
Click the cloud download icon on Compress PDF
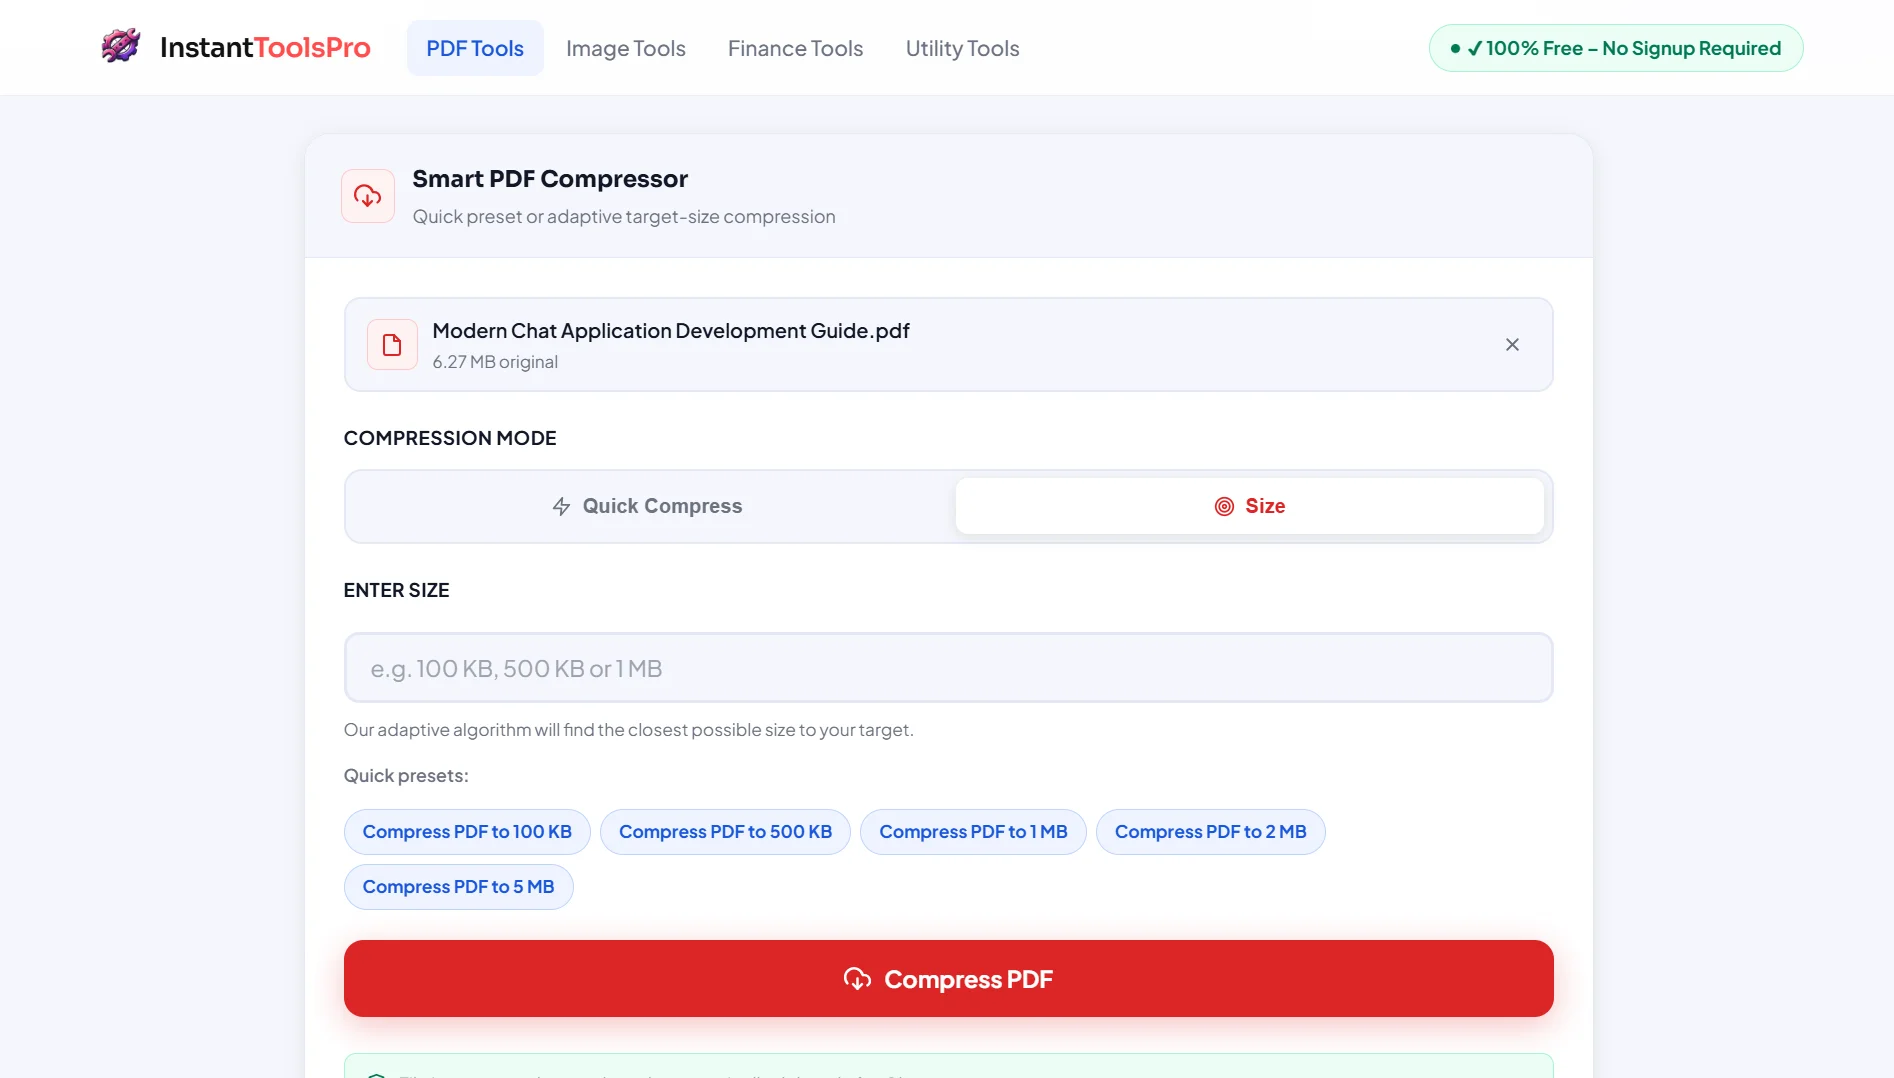coord(857,979)
